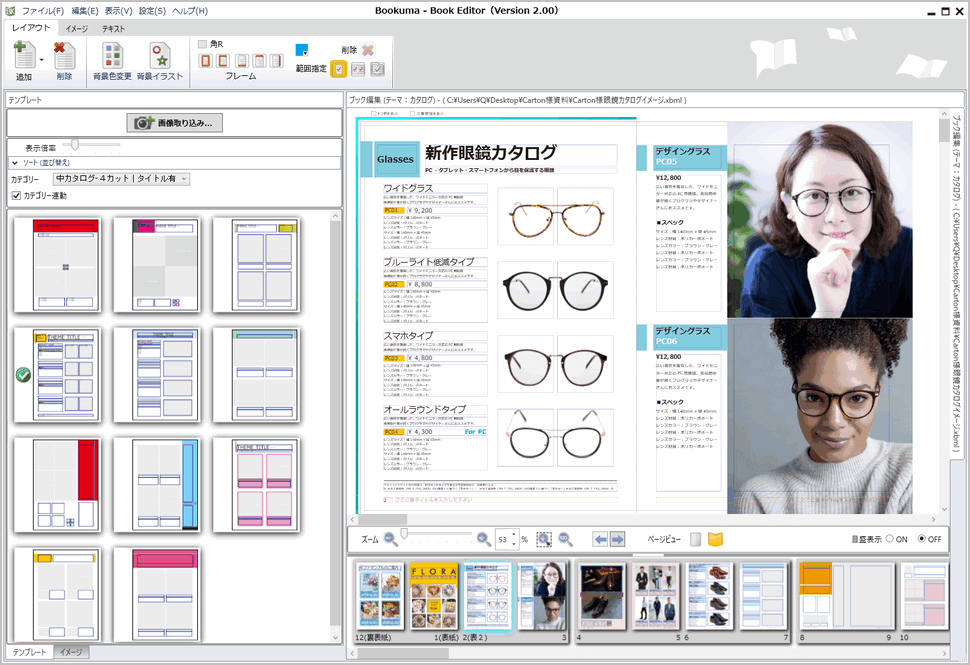
Task: Click the red X frame delete icon
Action: pyautogui.click(x=367, y=50)
